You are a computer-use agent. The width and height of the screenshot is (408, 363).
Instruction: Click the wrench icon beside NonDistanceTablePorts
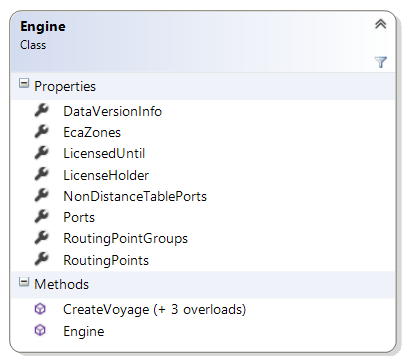[42, 196]
